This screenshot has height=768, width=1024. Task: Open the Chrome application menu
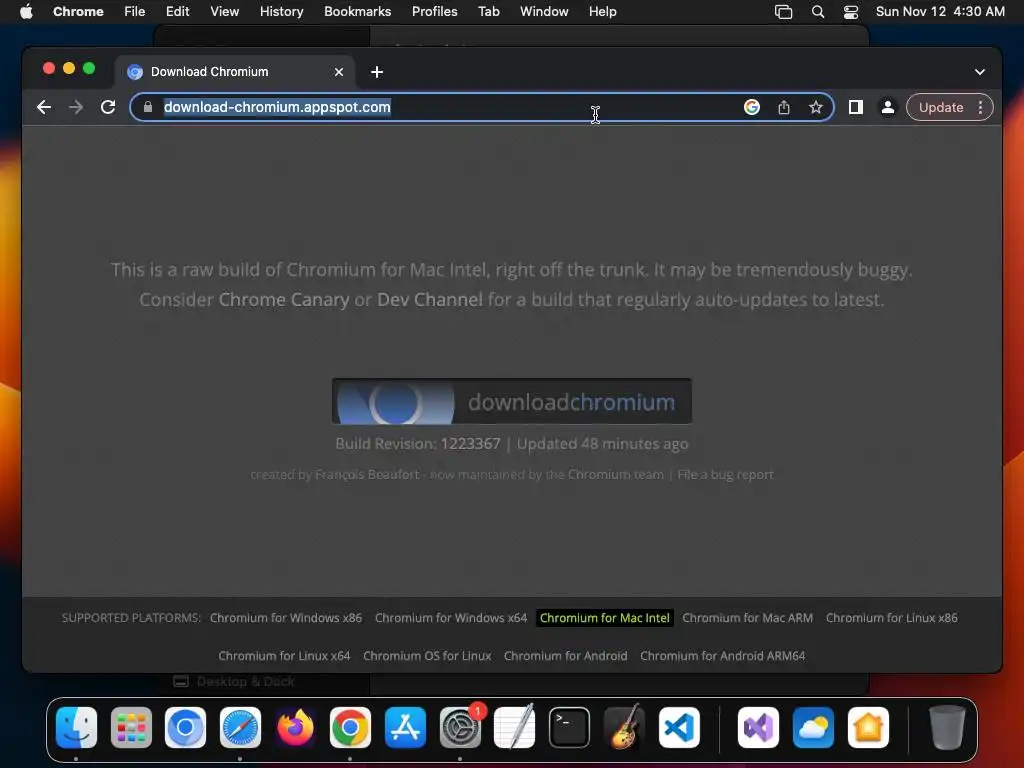tap(78, 12)
